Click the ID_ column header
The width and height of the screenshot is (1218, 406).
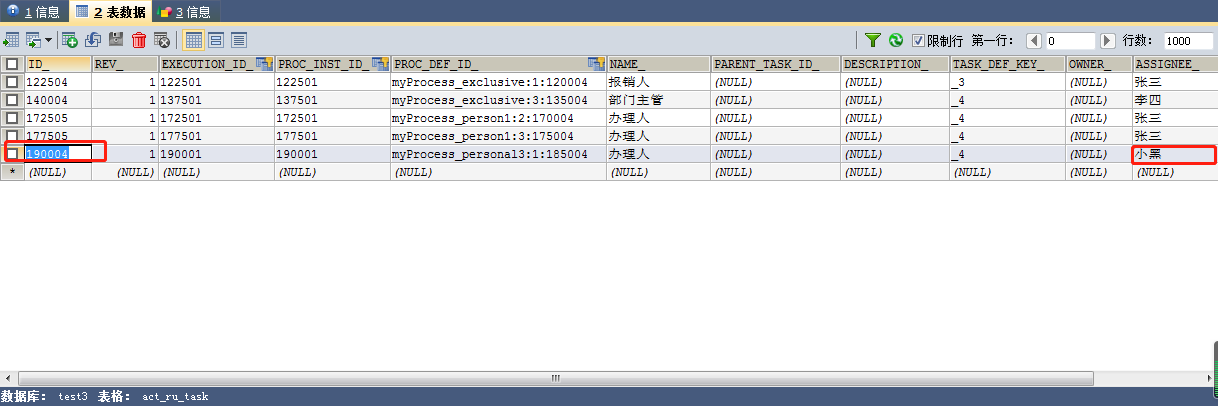click(x=57, y=64)
